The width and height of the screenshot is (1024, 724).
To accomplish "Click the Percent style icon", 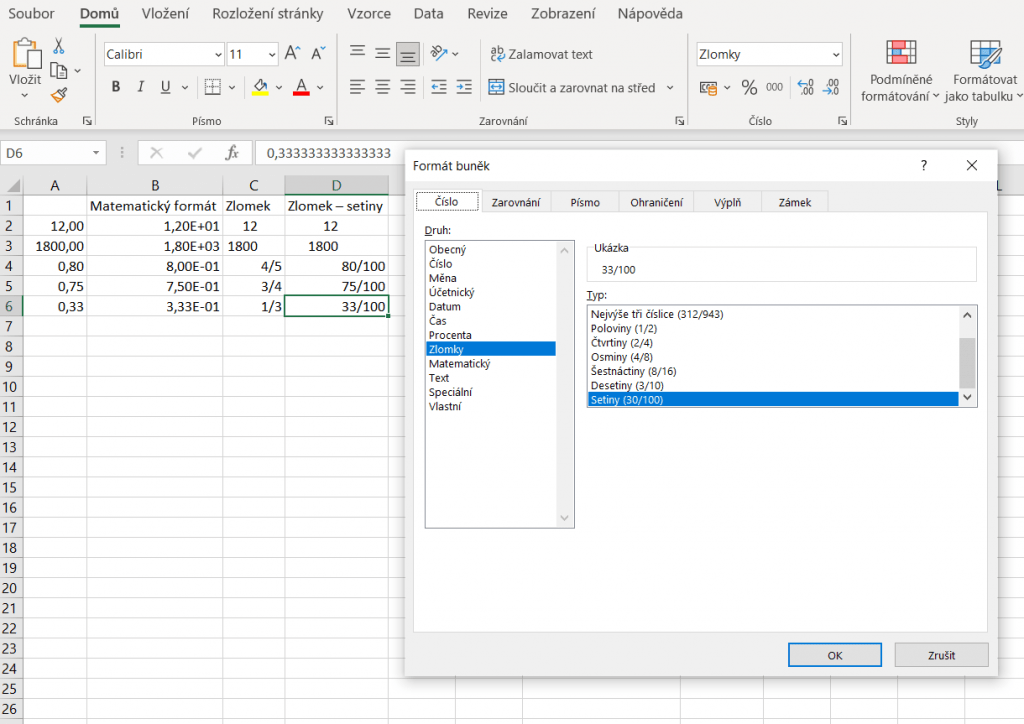I will [x=749, y=87].
